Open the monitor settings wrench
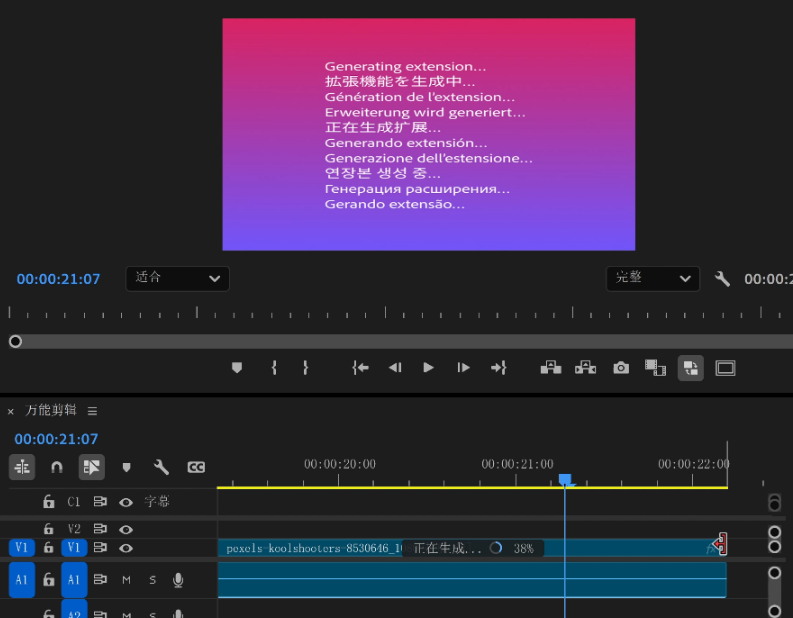This screenshot has width=793, height=618. pos(722,279)
